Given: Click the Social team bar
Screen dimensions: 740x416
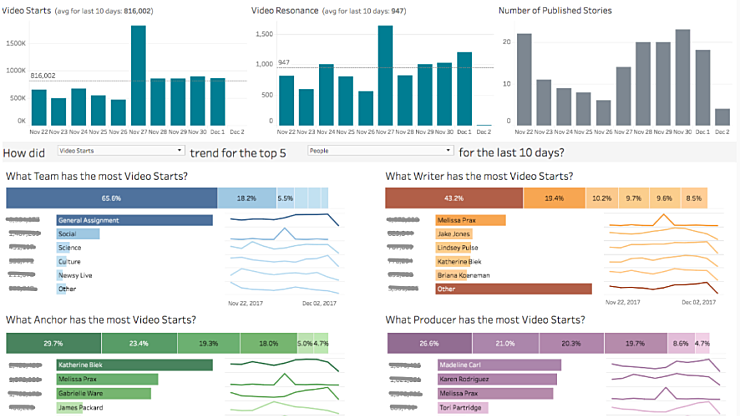Looking at the screenshot, I should (77, 234).
